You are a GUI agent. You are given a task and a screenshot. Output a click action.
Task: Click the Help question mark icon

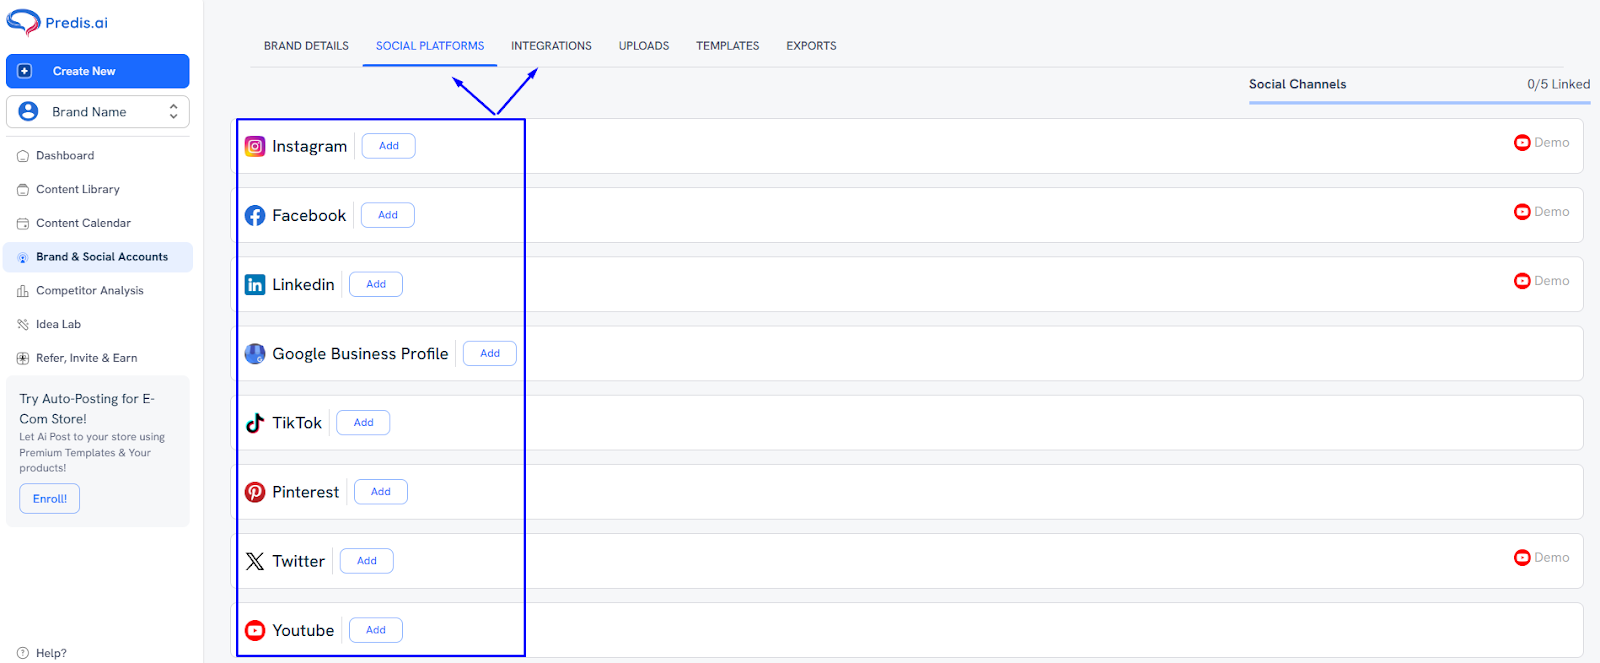[23, 653]
